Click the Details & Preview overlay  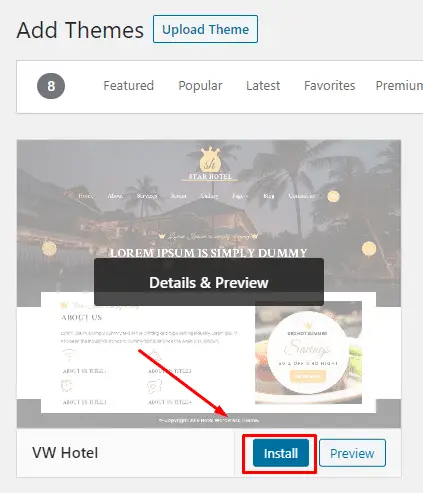pyautogui.click(x=209, y=282)
